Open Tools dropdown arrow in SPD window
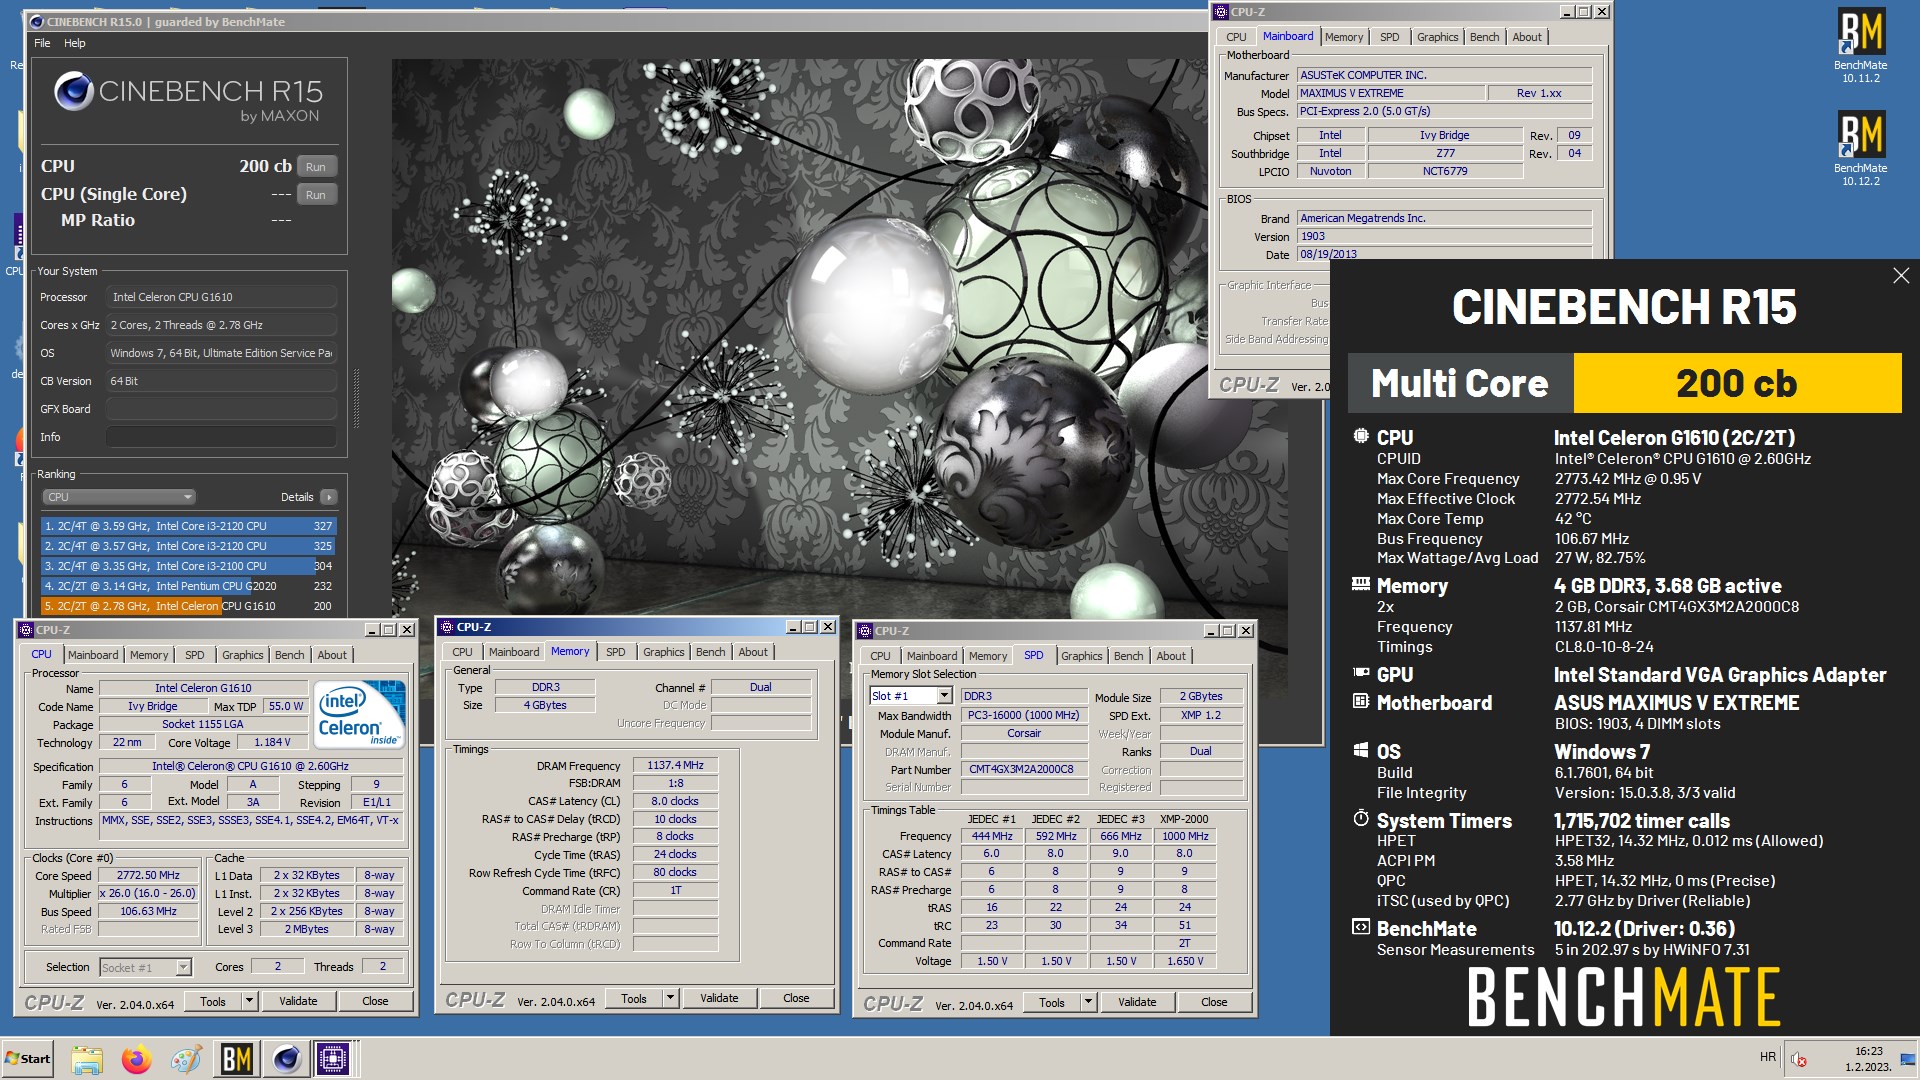1920x1080 pixels. point(1089,1002)
